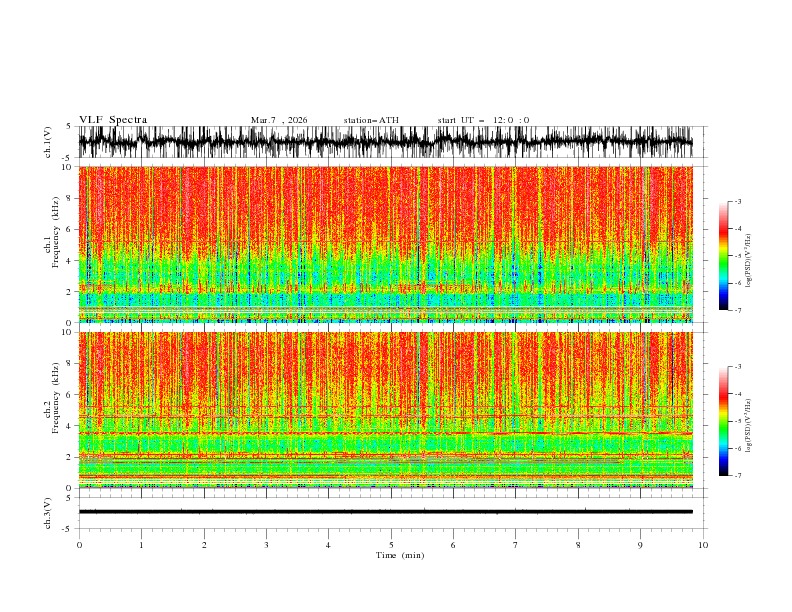Select the "start UT = 12:0 :0" text
Screen dimensions: 792x612
pos(483,120)
